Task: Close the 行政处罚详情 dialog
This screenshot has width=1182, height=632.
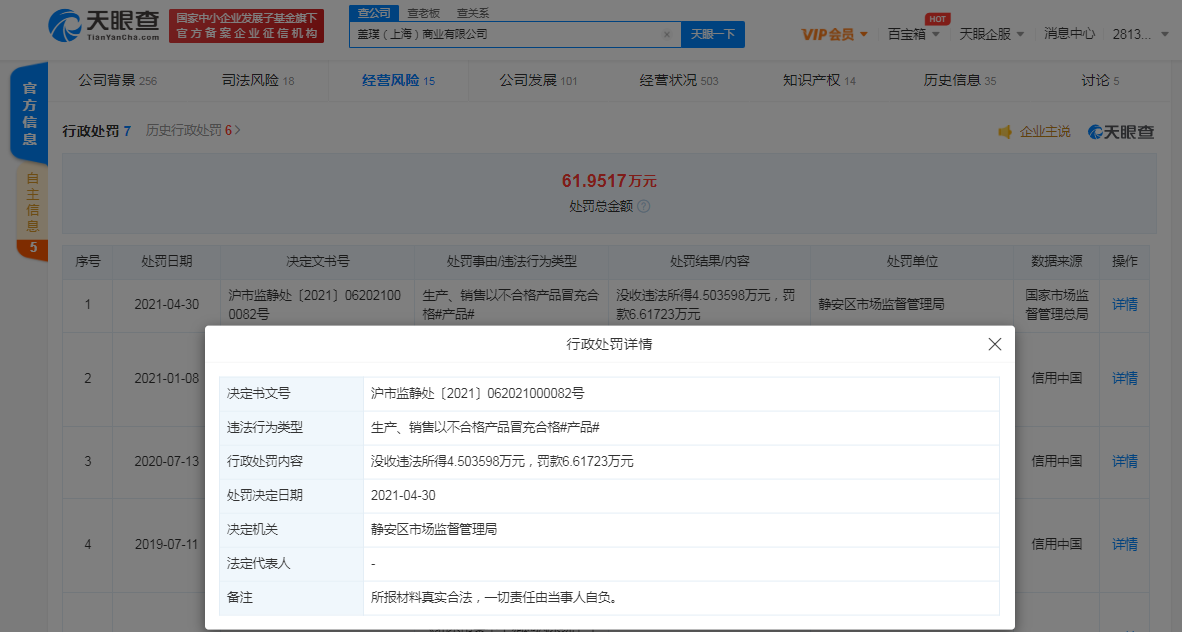Action: point(994,344)
